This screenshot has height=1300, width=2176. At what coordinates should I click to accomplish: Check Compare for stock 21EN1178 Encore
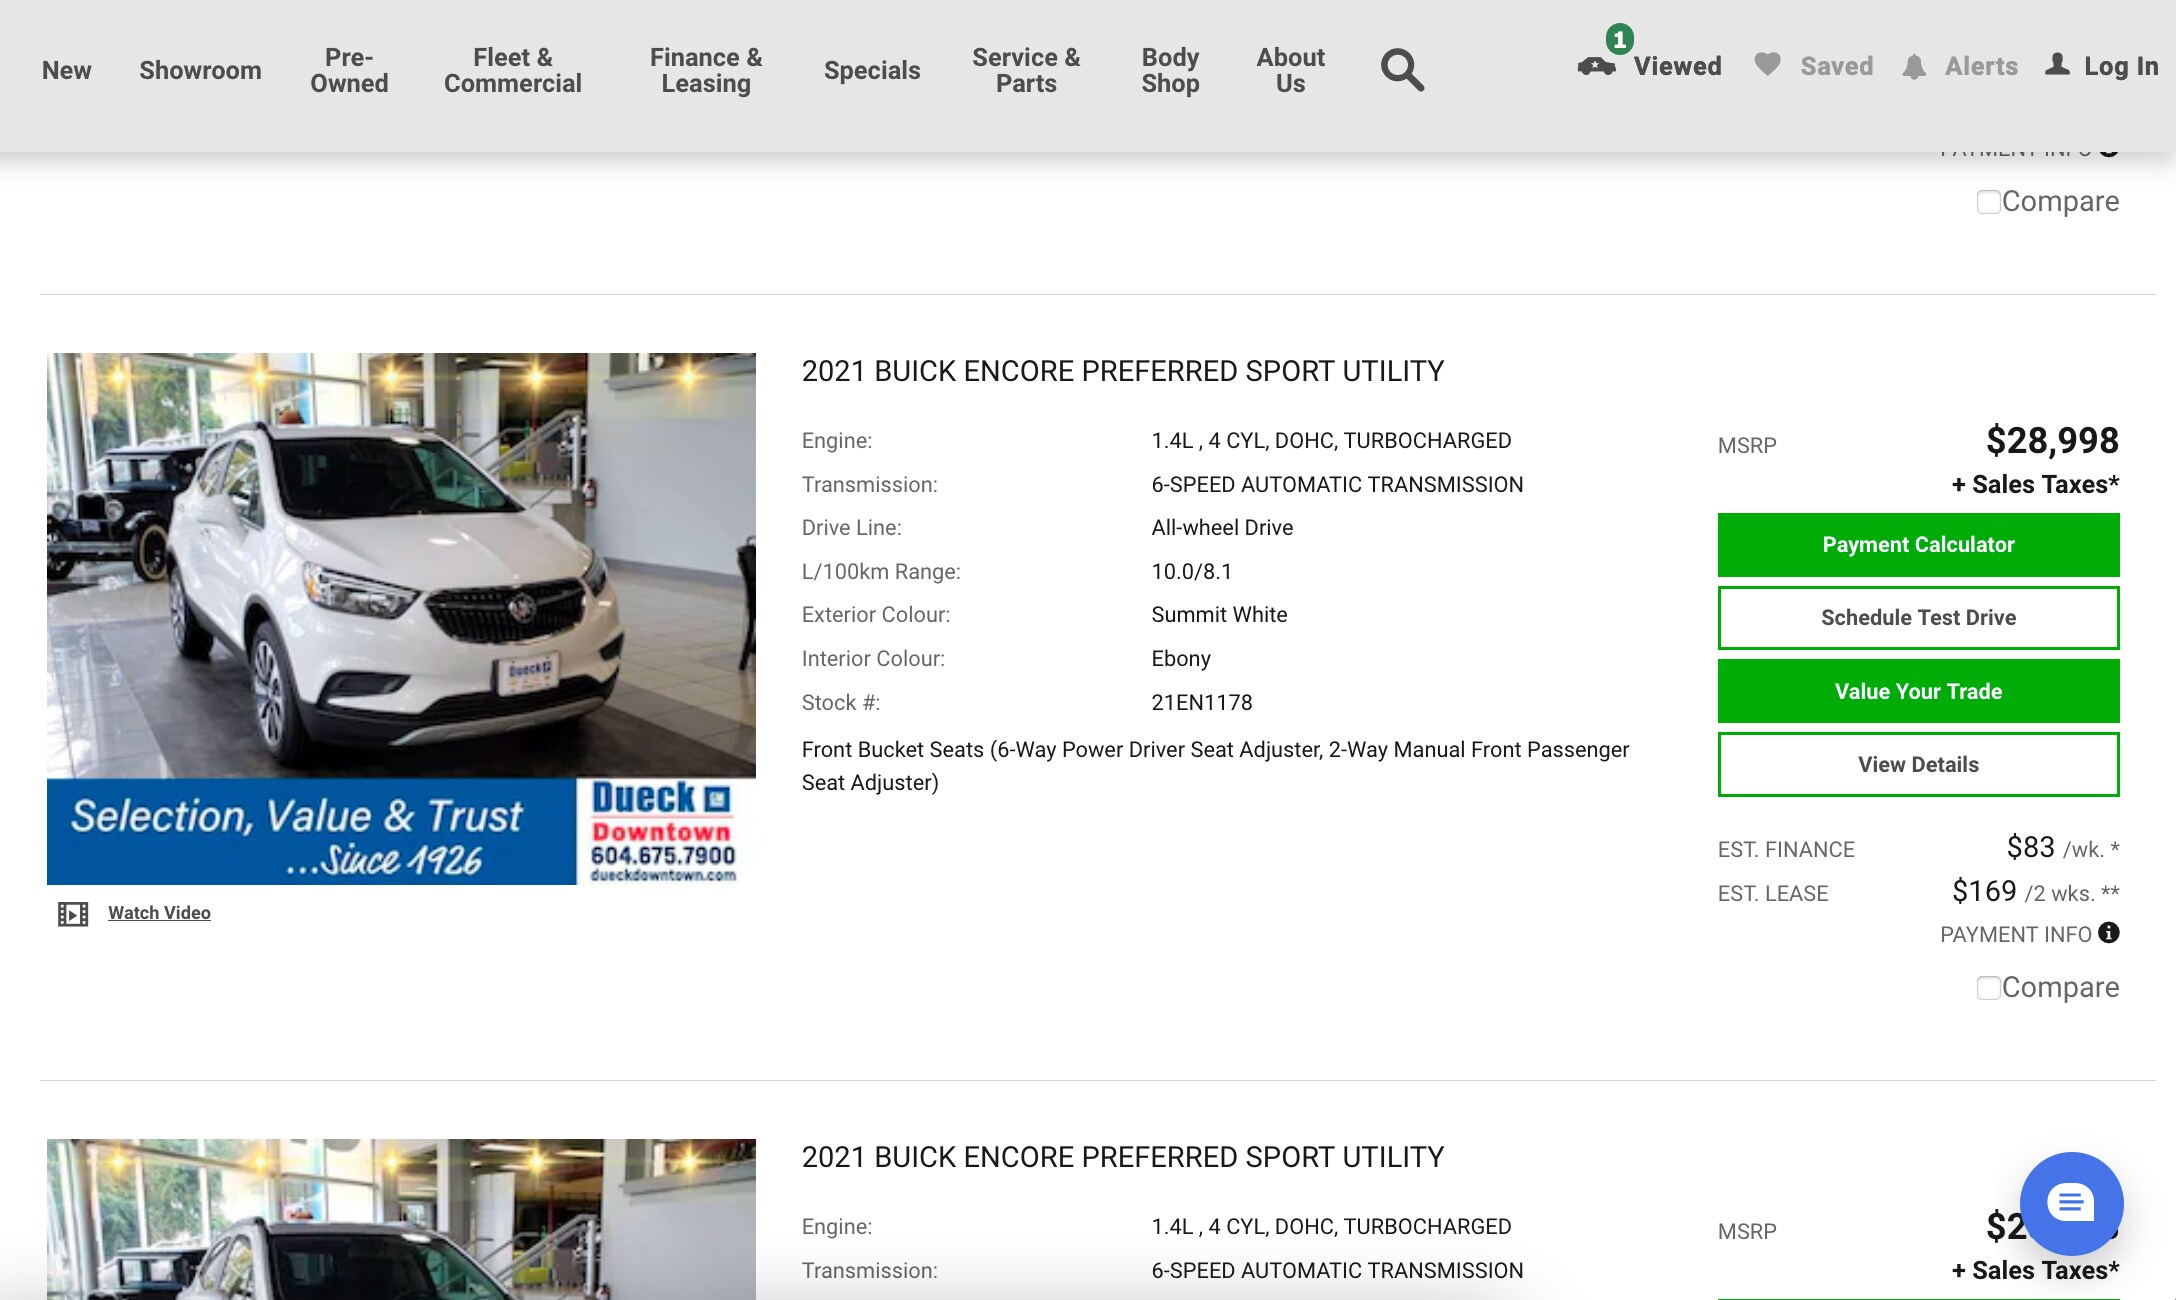1988,988
